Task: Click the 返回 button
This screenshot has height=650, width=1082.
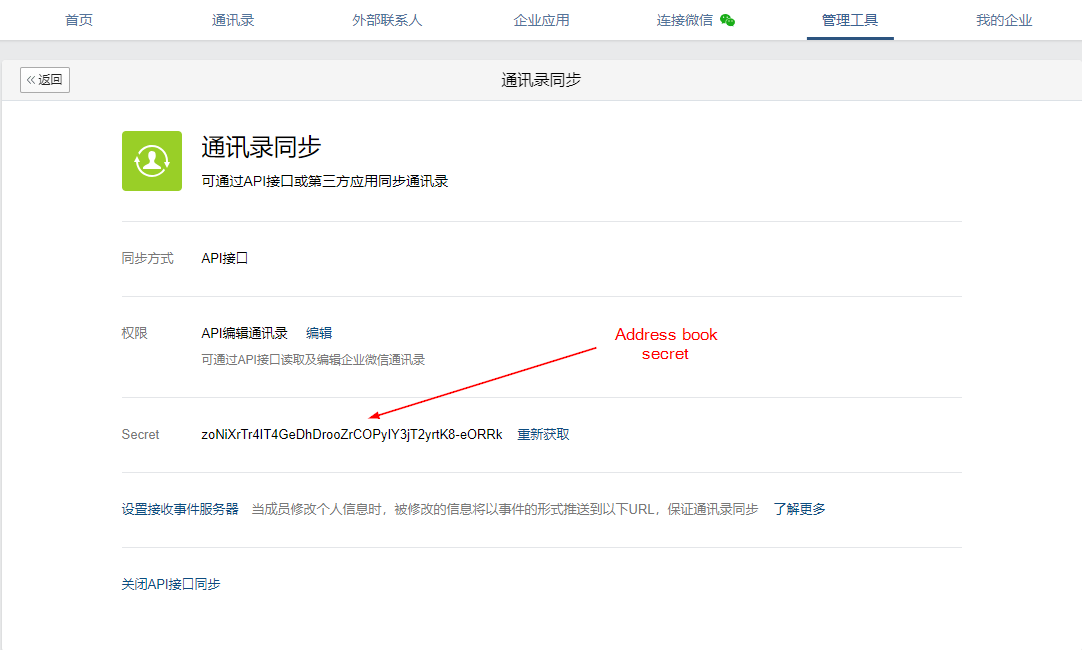Action: point(44,79)
